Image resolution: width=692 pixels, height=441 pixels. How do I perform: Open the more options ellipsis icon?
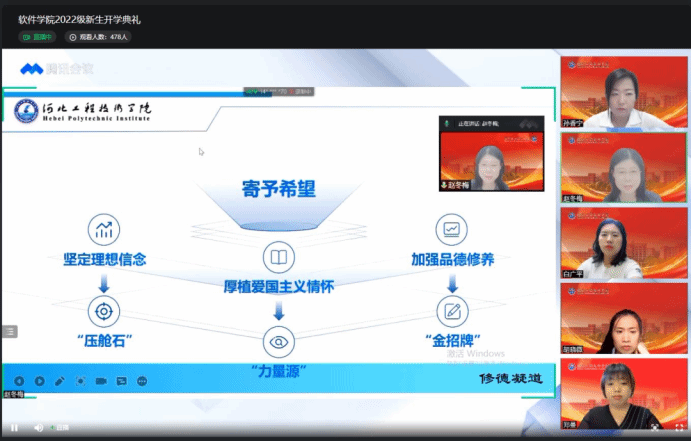(142, 381)
